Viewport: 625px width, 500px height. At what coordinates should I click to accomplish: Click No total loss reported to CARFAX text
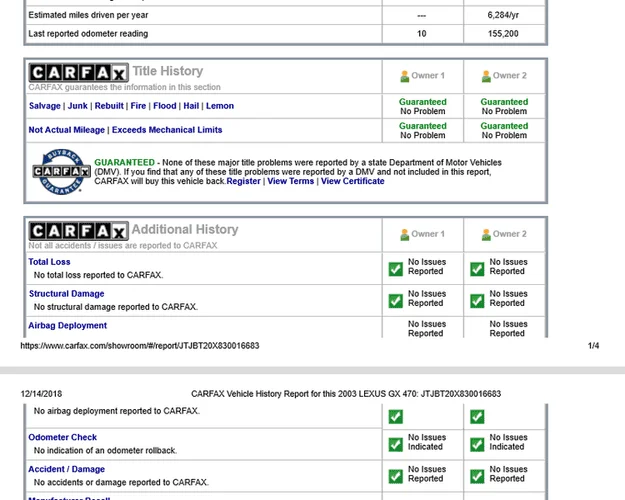pyautogui.click(x=98, y=275)
